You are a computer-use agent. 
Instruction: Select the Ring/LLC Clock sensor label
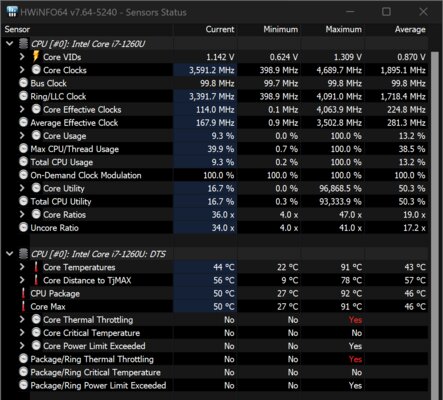click(x=58, y=96)
